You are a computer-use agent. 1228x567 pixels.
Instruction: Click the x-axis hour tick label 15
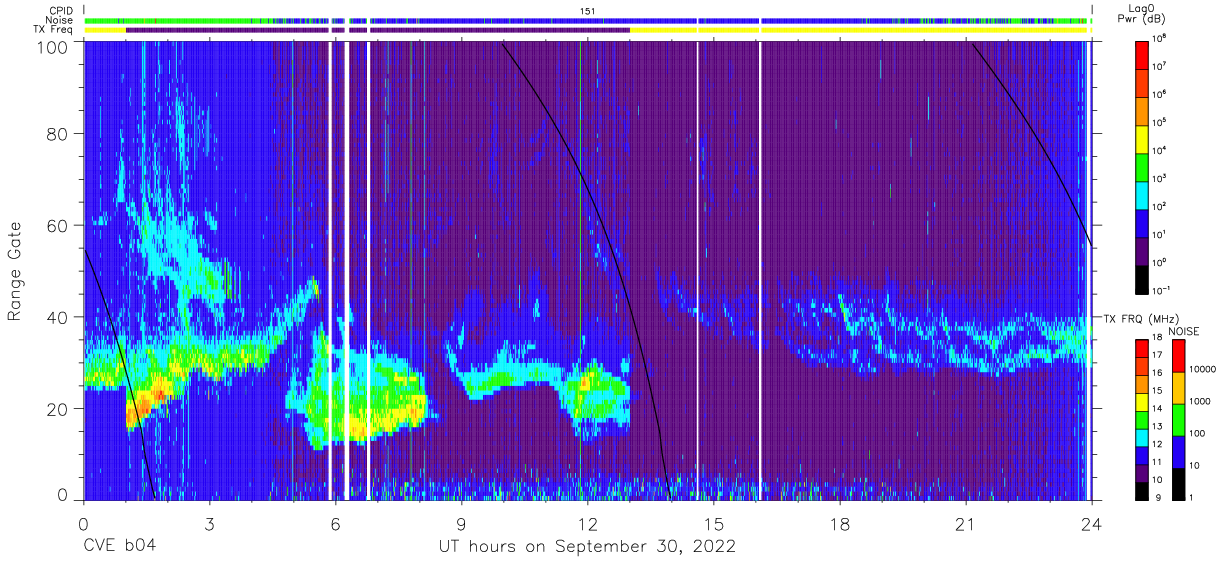[715, 523]
